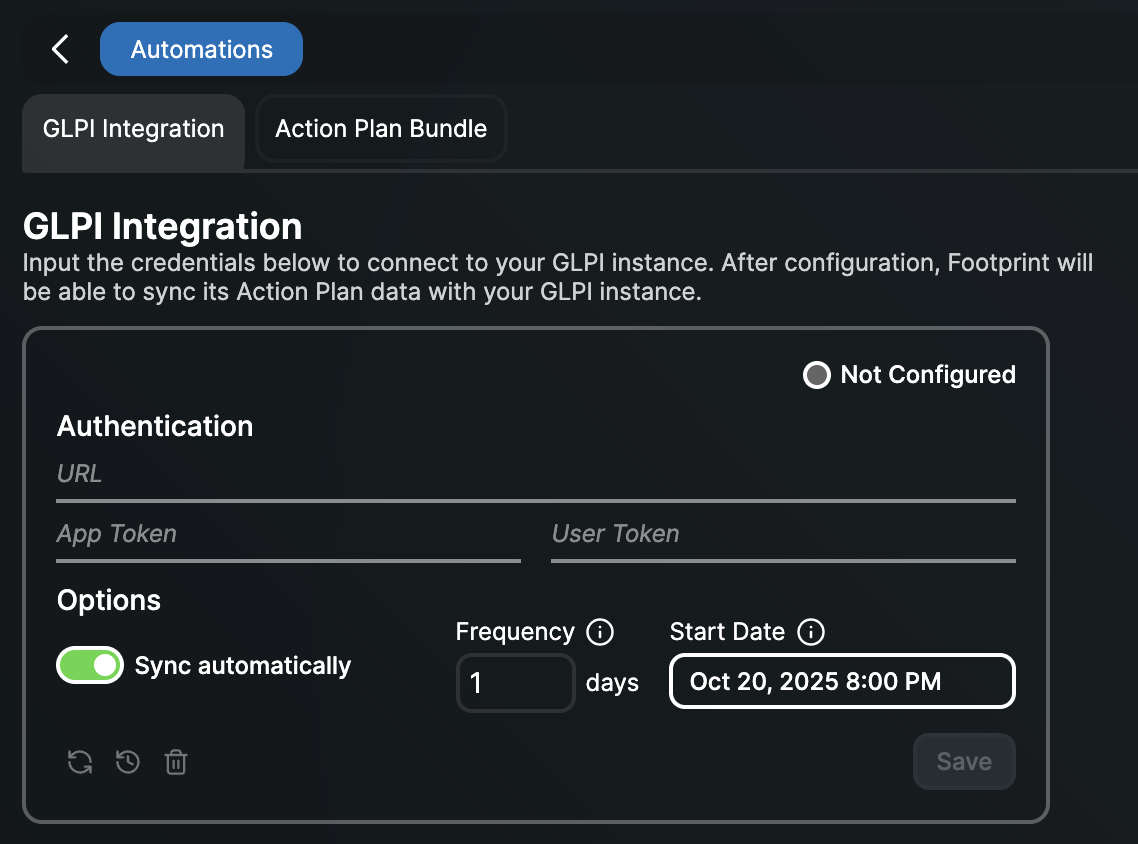Click the back arrow icon
The image size is (1138, 844).
[x=60, y=49]
